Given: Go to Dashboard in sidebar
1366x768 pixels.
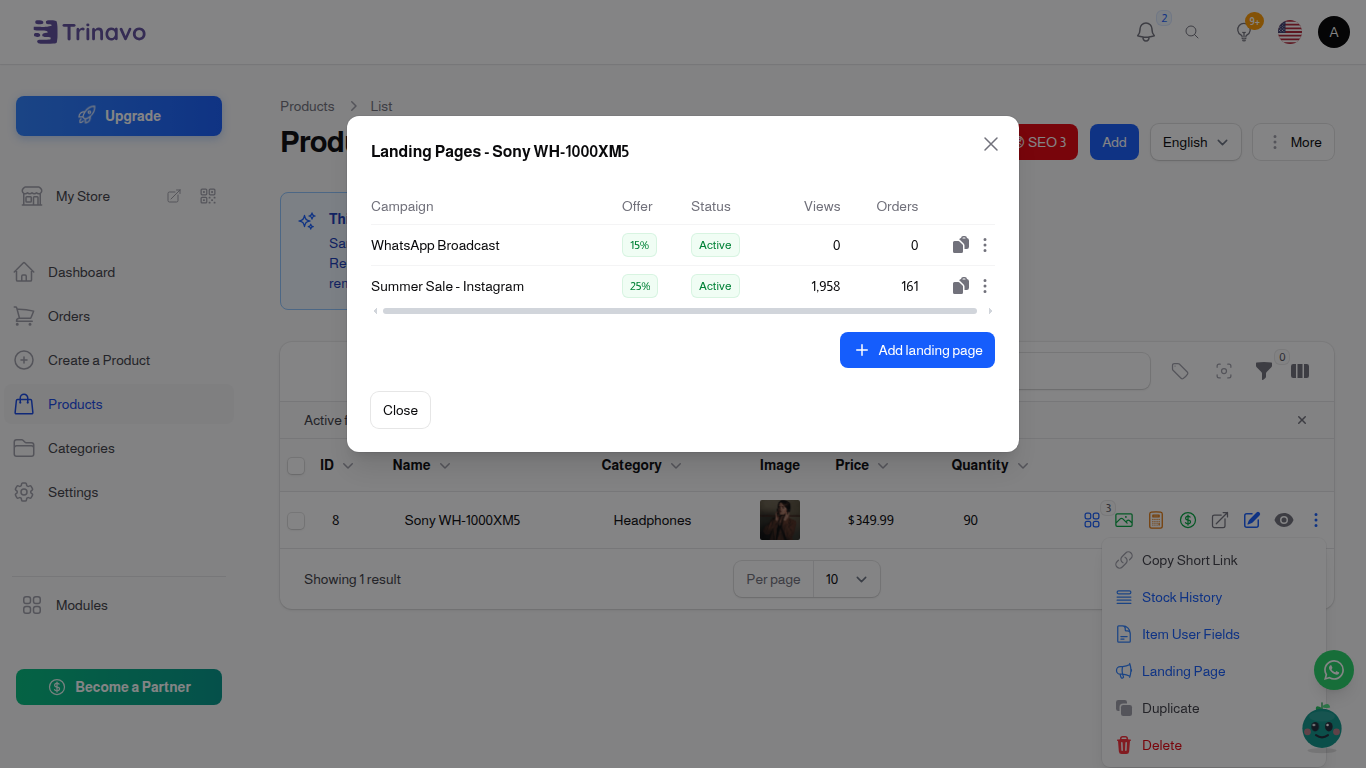Looking at the screenshot, I should (119, 272).
